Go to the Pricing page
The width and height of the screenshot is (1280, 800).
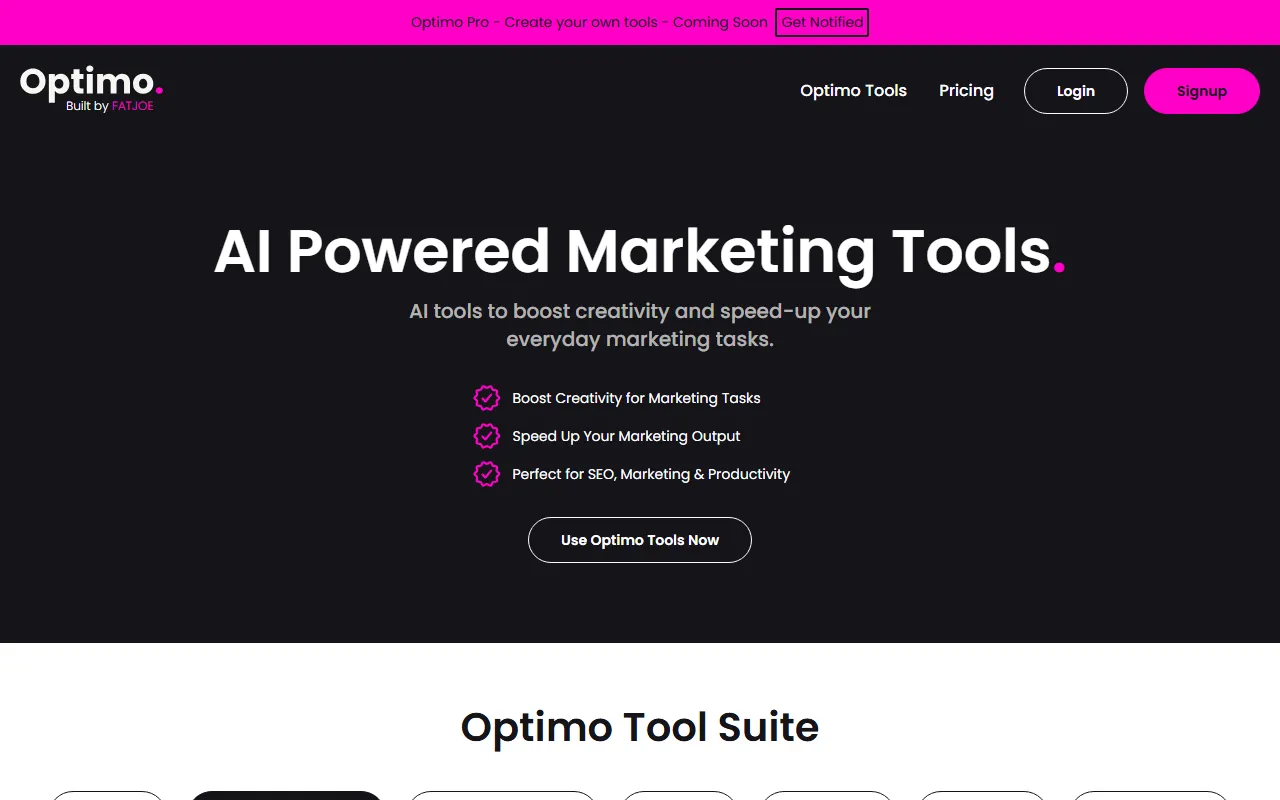click(x=966, y=91)
